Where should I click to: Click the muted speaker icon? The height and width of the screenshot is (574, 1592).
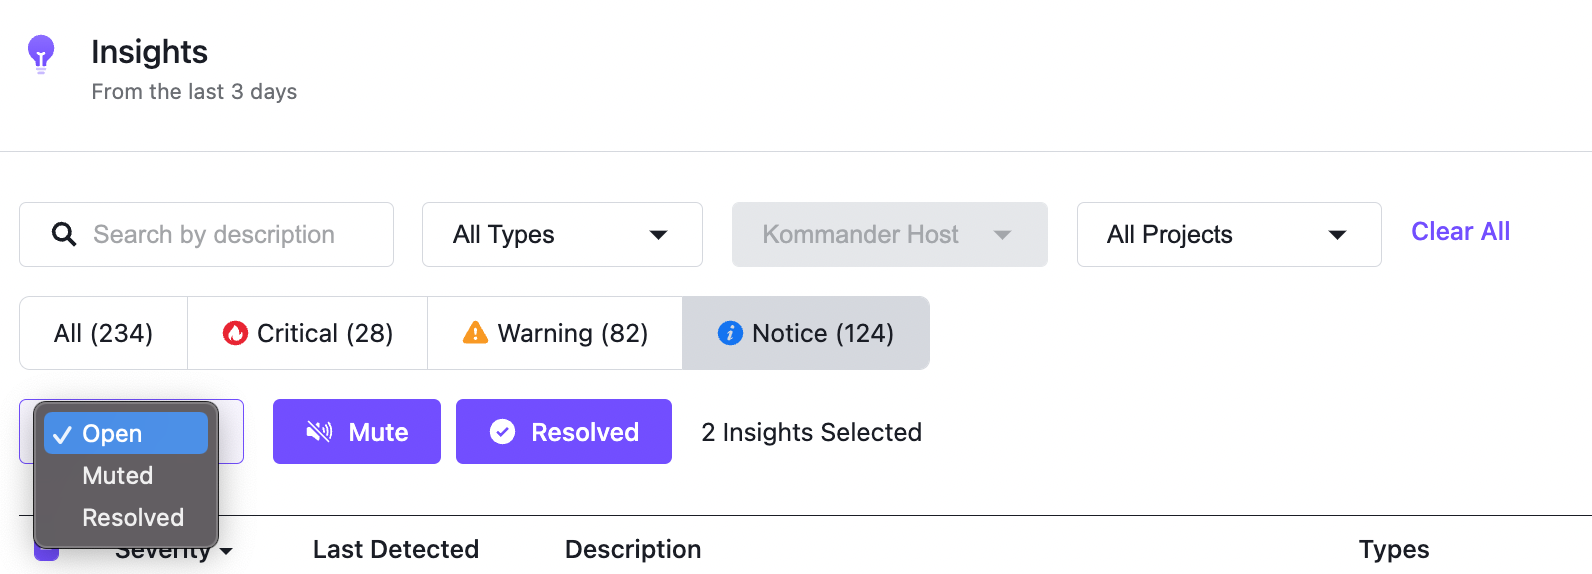(x=319, y=432)
